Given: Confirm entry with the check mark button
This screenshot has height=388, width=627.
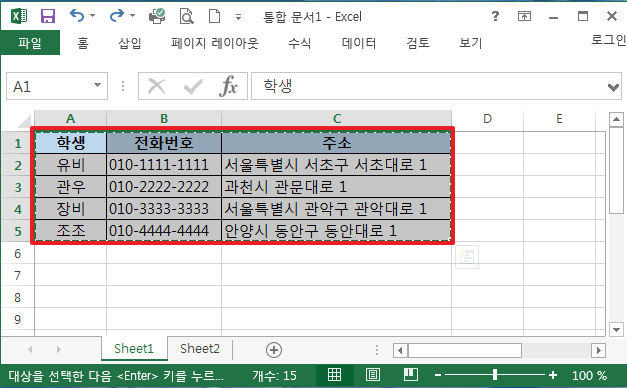Looking at the screenshot, I should (x=193, y=86).
